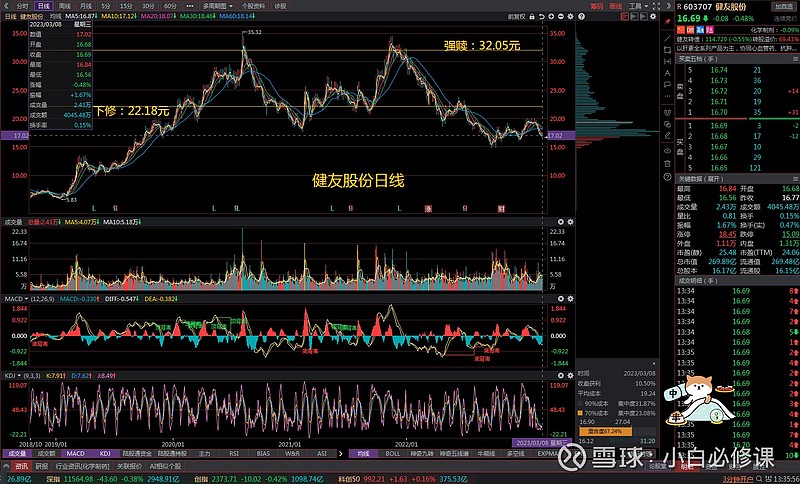Select the BIAS indicator tab

point(263,453)
